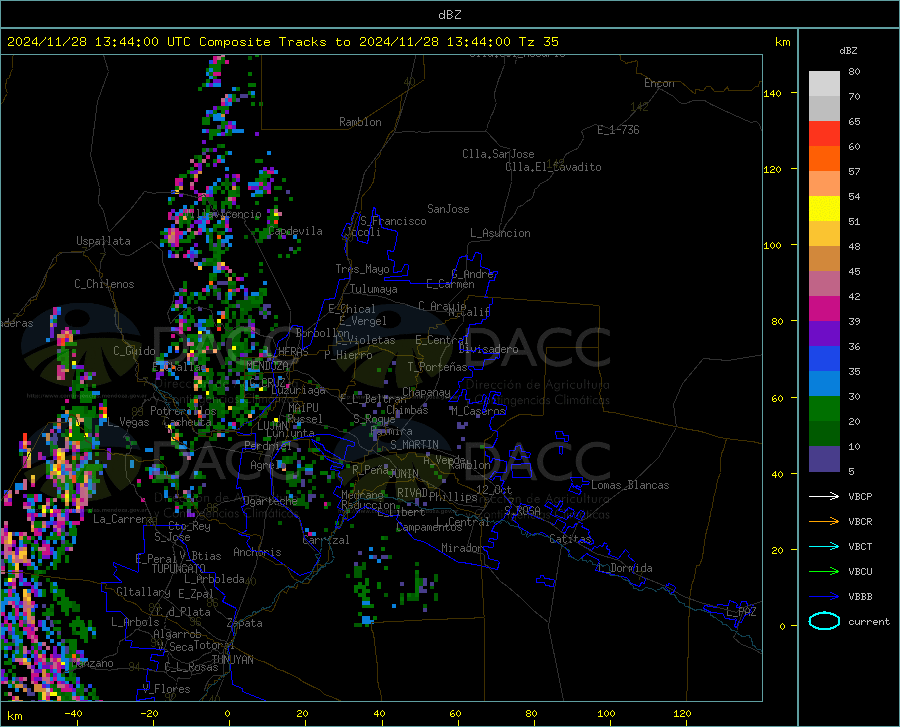This screenshot has width=900, height=727.
Task: Click the orange VBCR arrow legend icon
Action: click(824, 522)
